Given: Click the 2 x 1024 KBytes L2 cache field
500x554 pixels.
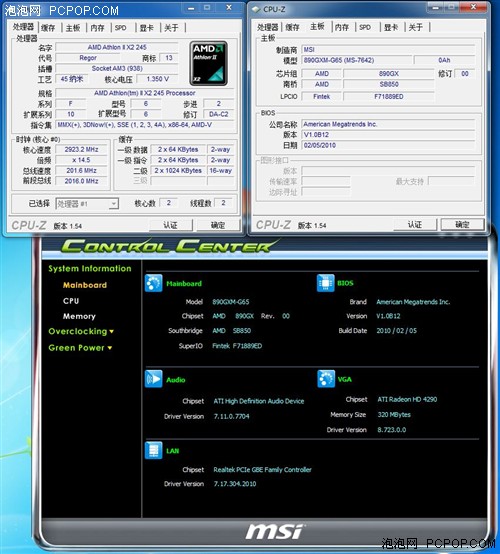Looking at the screenshot, I should [178, 171].
